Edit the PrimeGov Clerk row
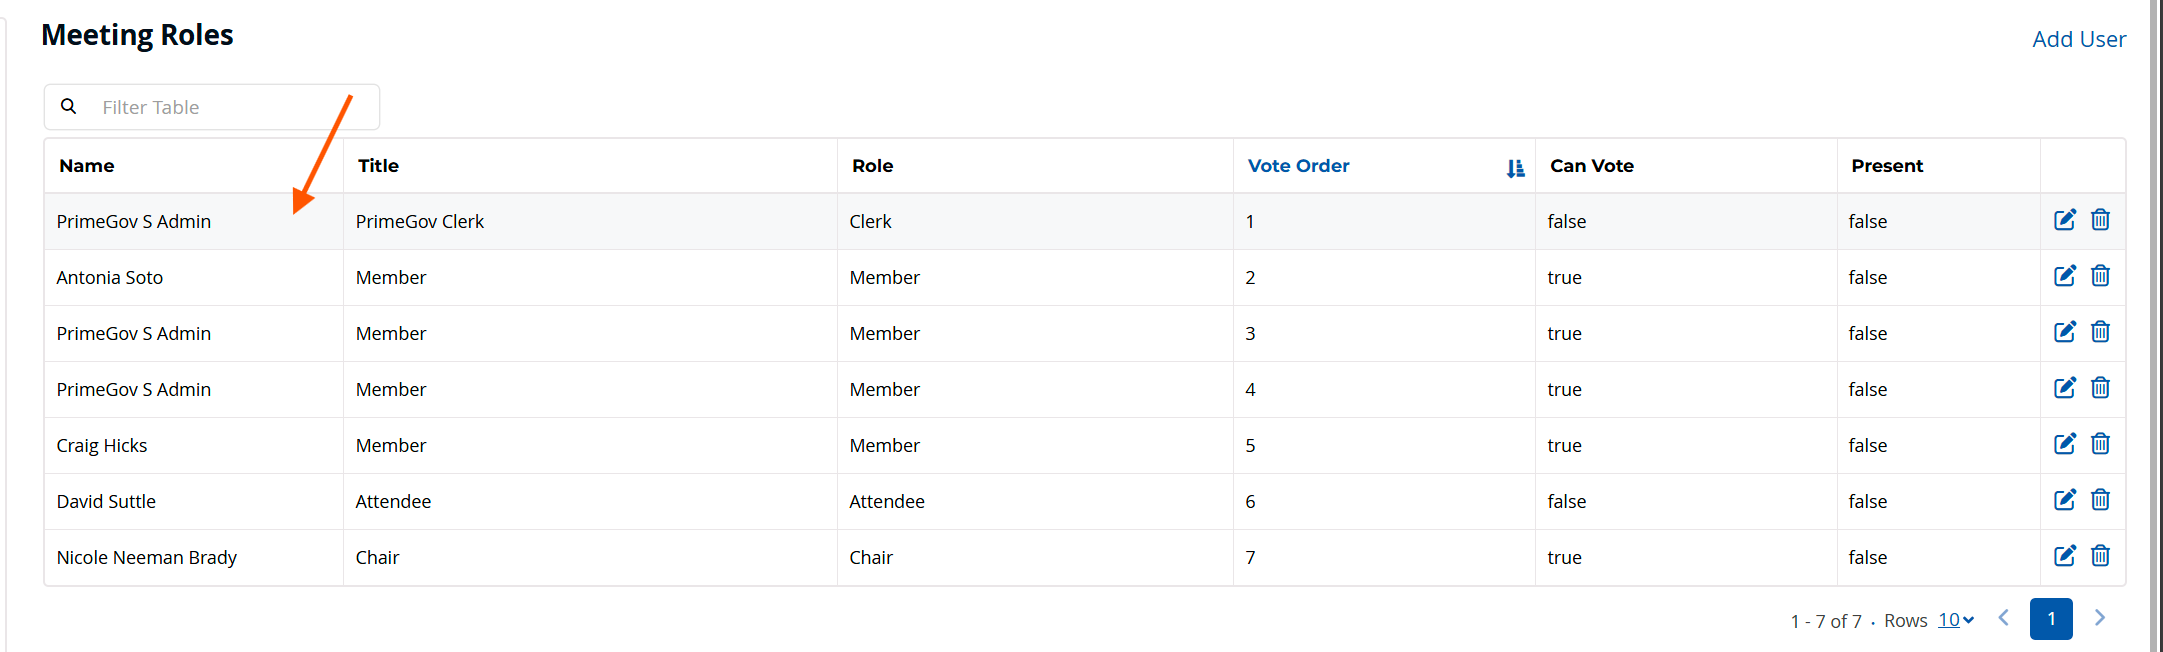 coord(2065,220)
